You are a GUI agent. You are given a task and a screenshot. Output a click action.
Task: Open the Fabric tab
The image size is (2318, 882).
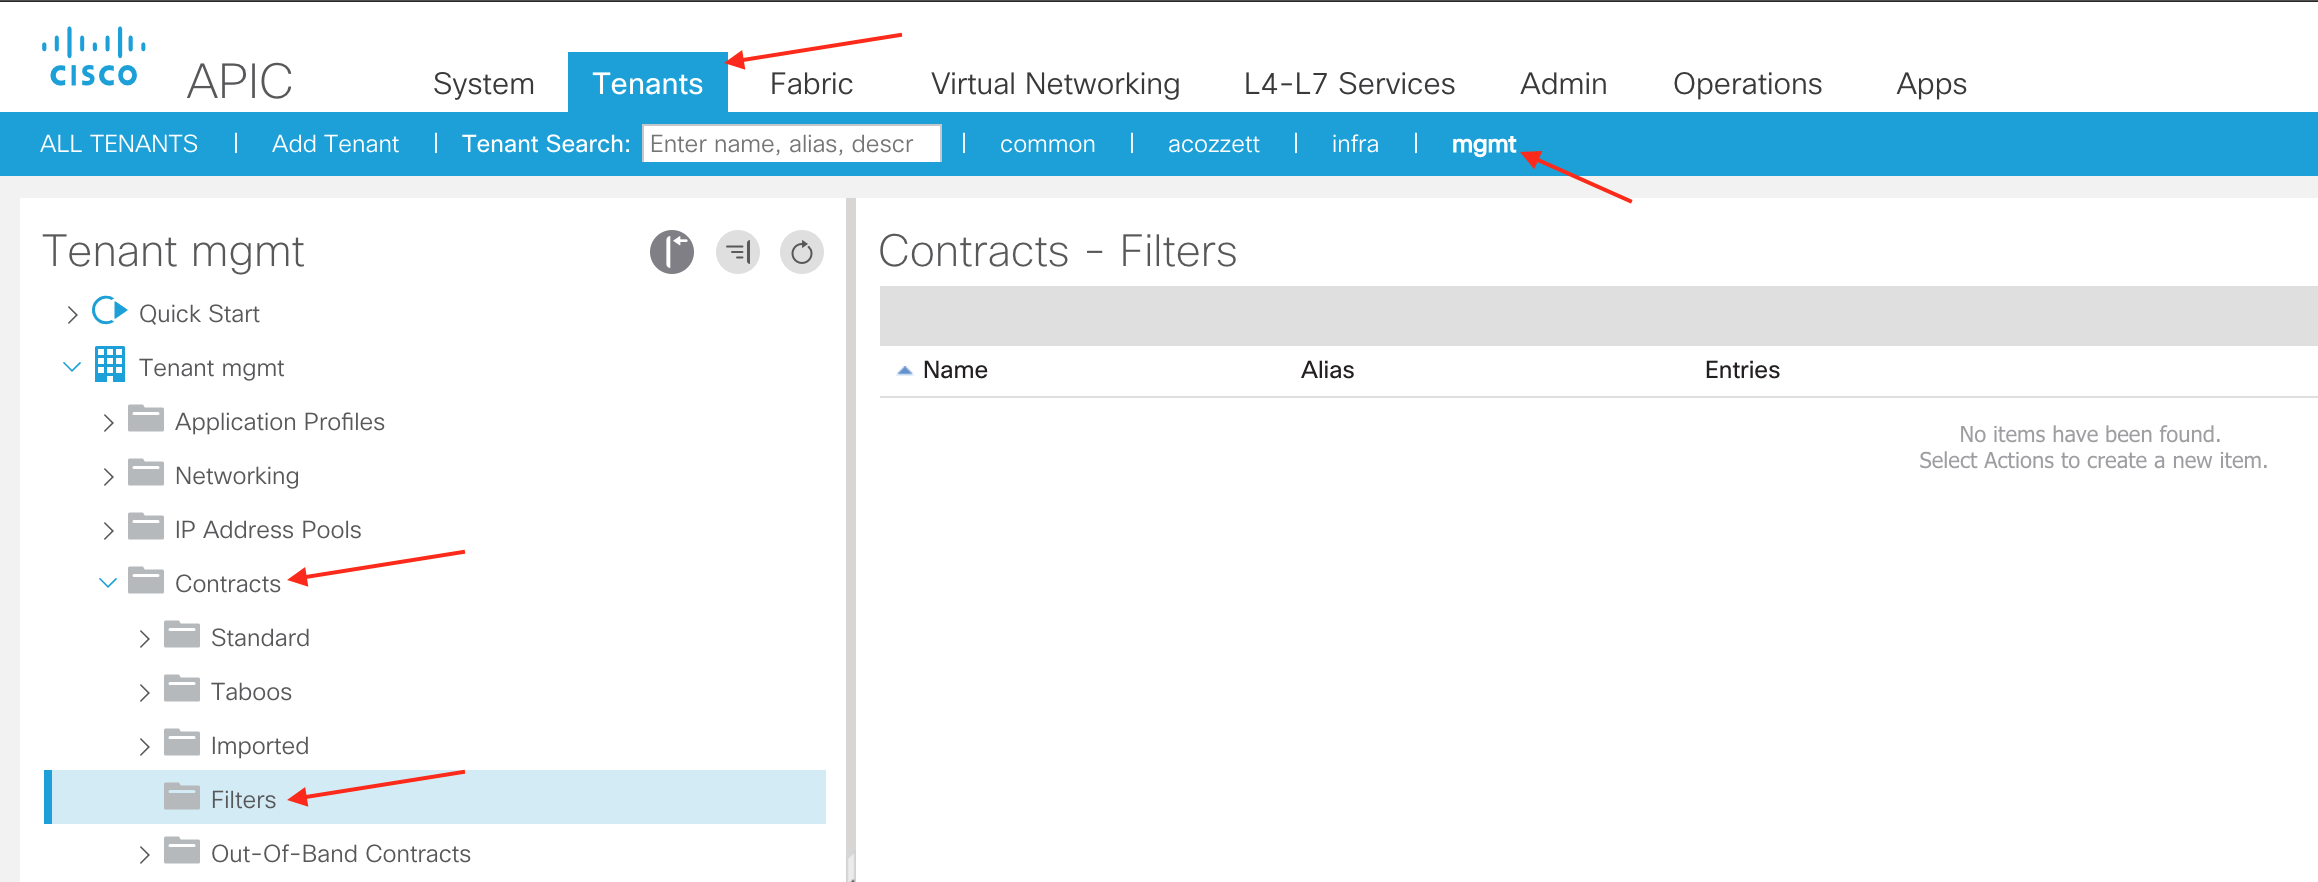tap(811, 84)
